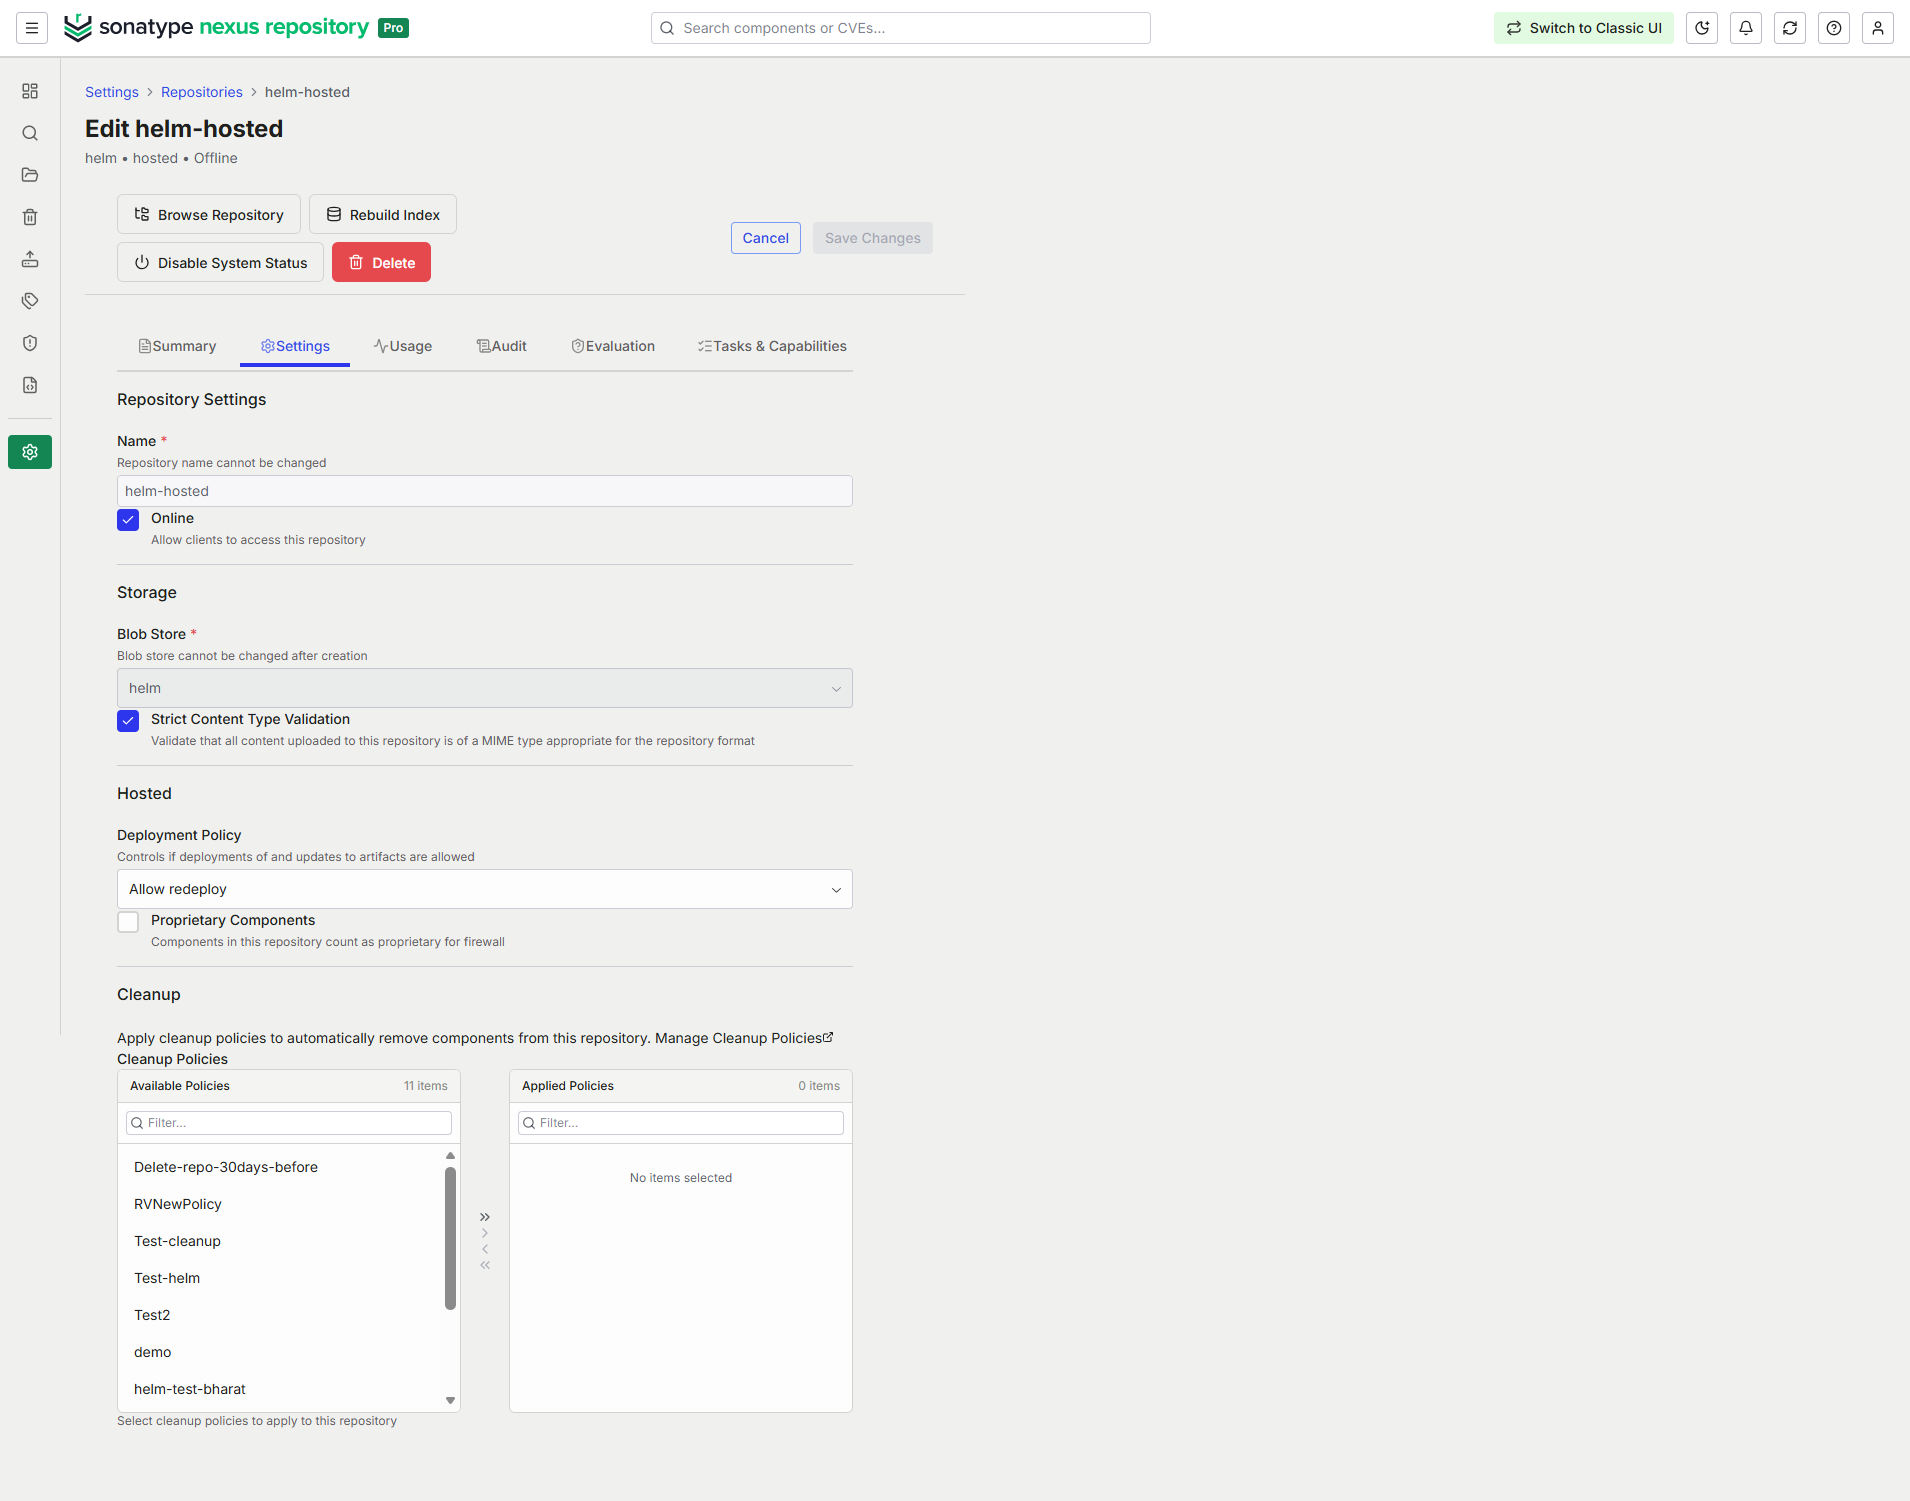Screen dimensions: 1910x1501
Task: Switch to the Audit tab
Action: [x=502, y=346]
